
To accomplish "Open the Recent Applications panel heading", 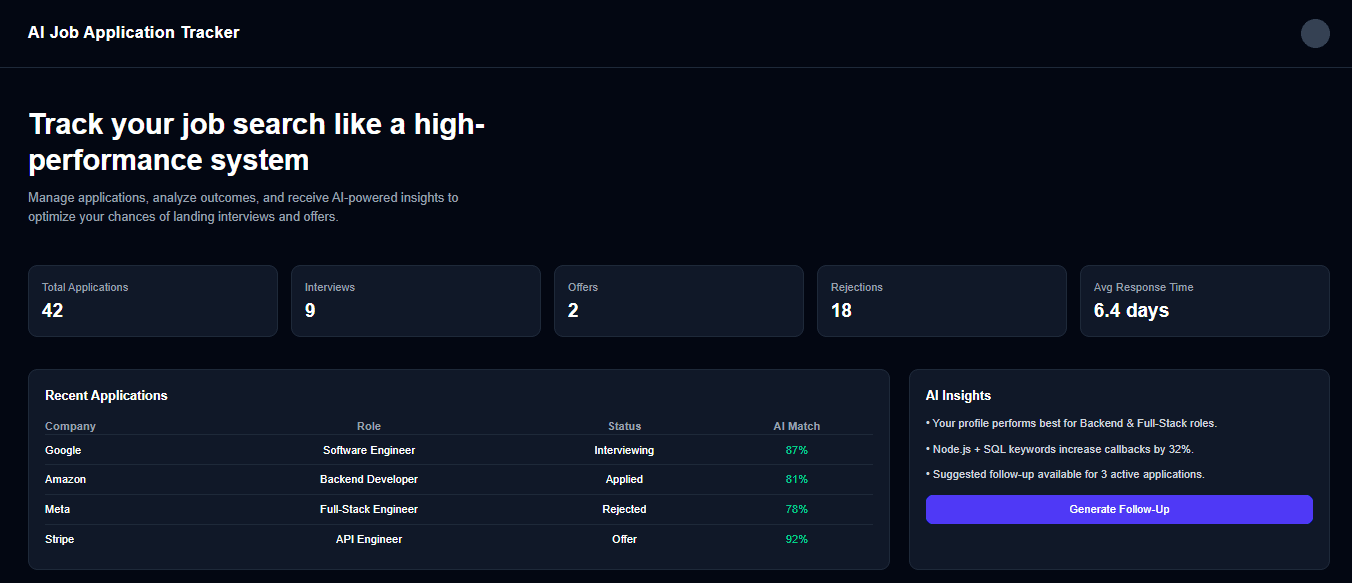I will (105, 395).
